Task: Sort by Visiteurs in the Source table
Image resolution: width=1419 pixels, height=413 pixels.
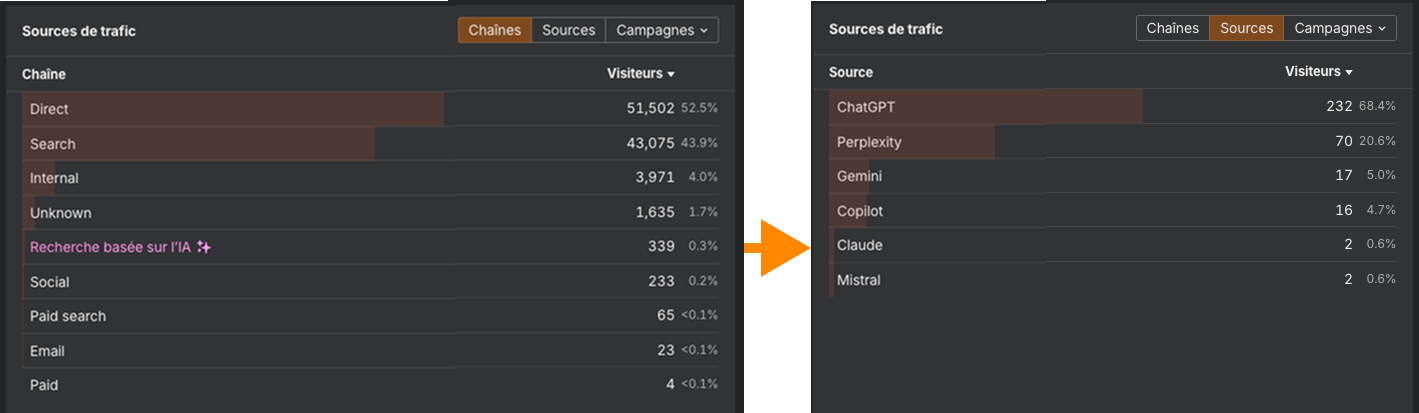Action: click(1319, 71)
